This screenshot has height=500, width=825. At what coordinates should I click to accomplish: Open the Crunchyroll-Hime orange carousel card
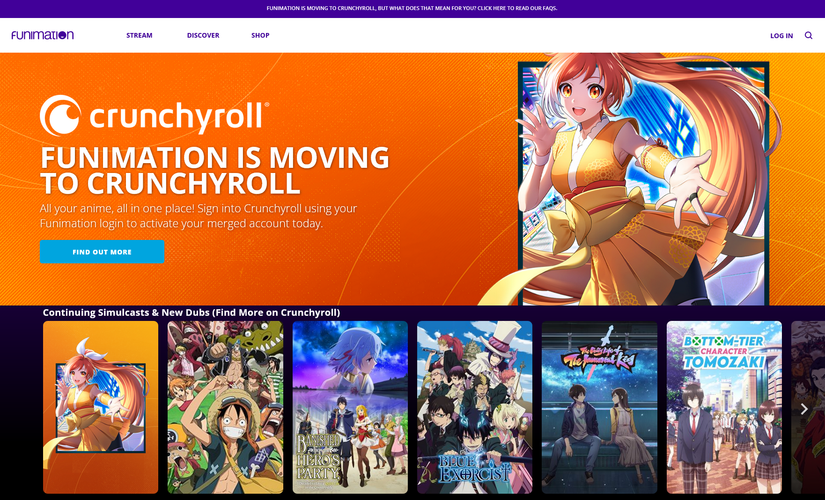click(x=100, y=407)
